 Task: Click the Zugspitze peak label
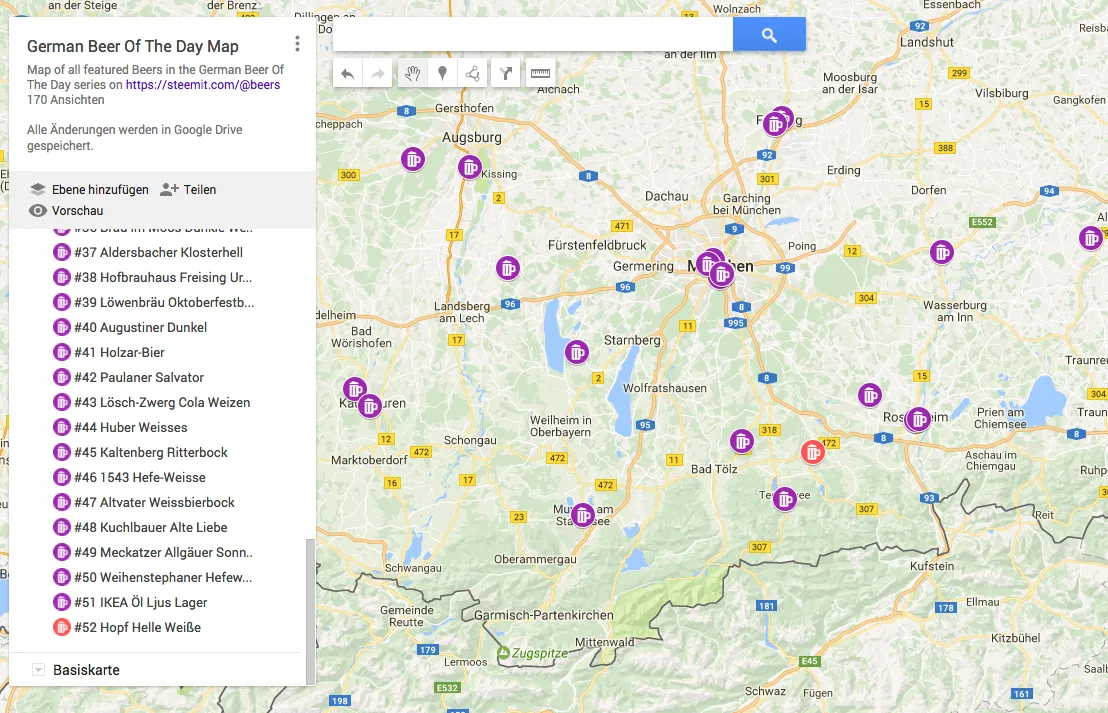540,653
